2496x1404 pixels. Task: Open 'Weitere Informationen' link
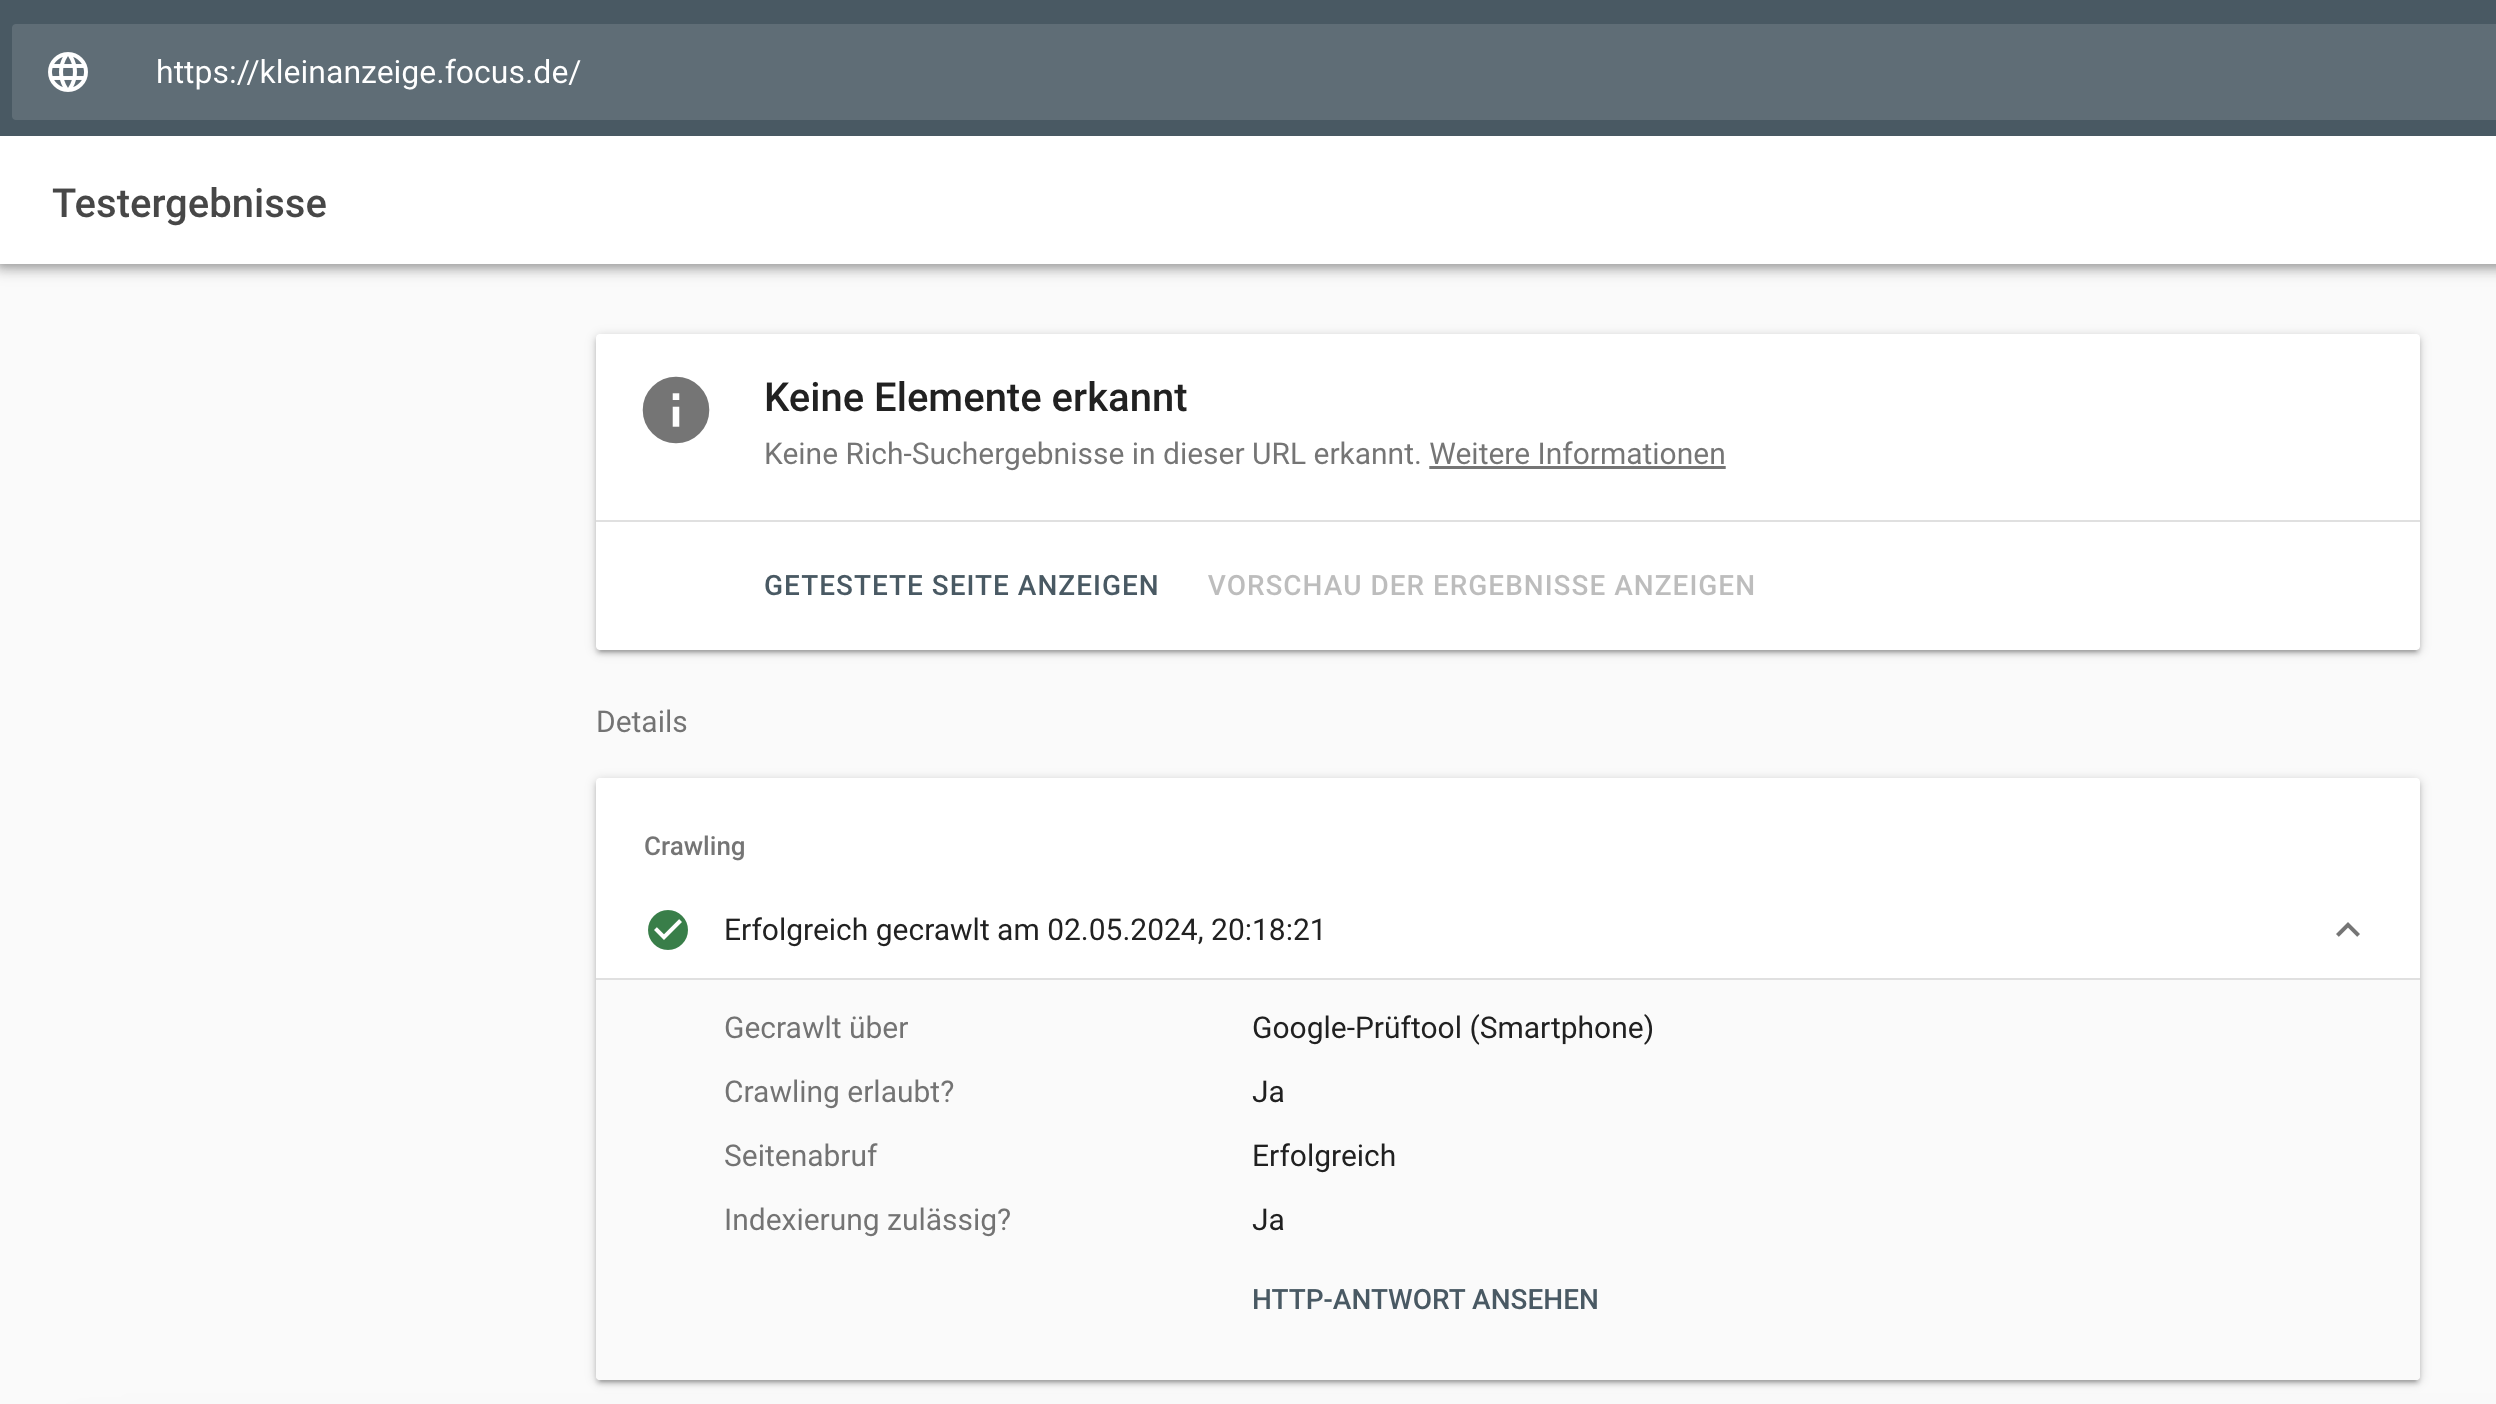pos(1577,454)
